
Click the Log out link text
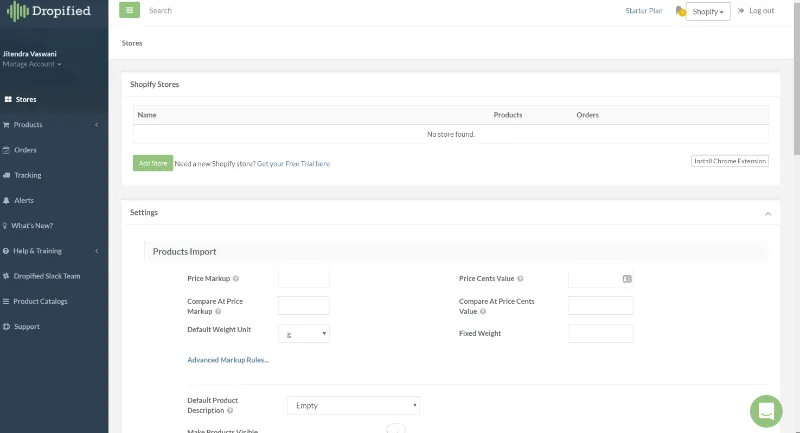[x=761, y=11]
